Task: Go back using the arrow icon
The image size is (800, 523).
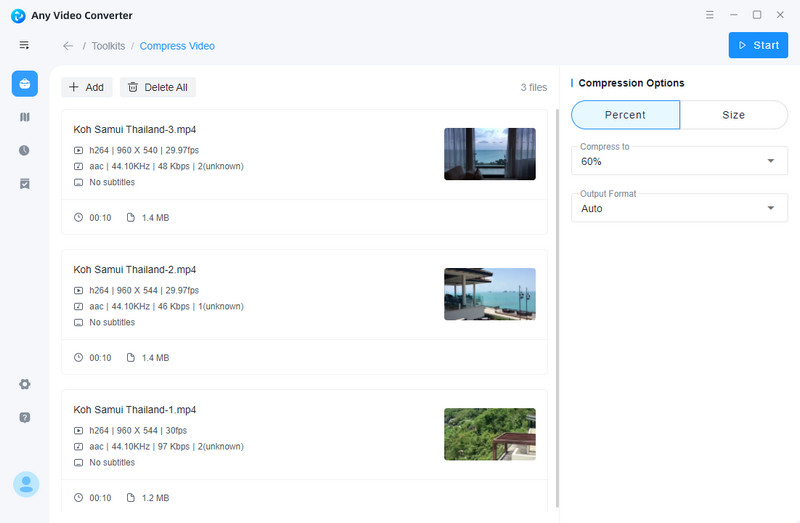Action: (68, 46)
